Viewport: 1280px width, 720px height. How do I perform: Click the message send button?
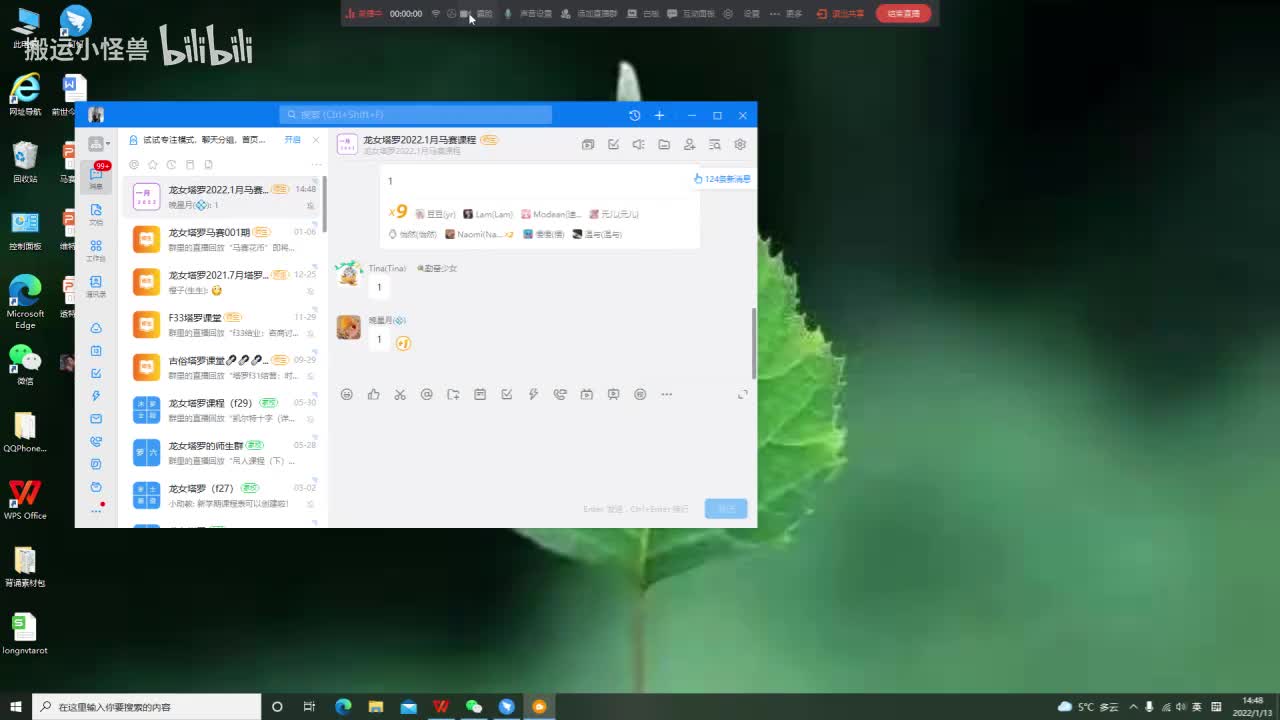pos(726,509)
